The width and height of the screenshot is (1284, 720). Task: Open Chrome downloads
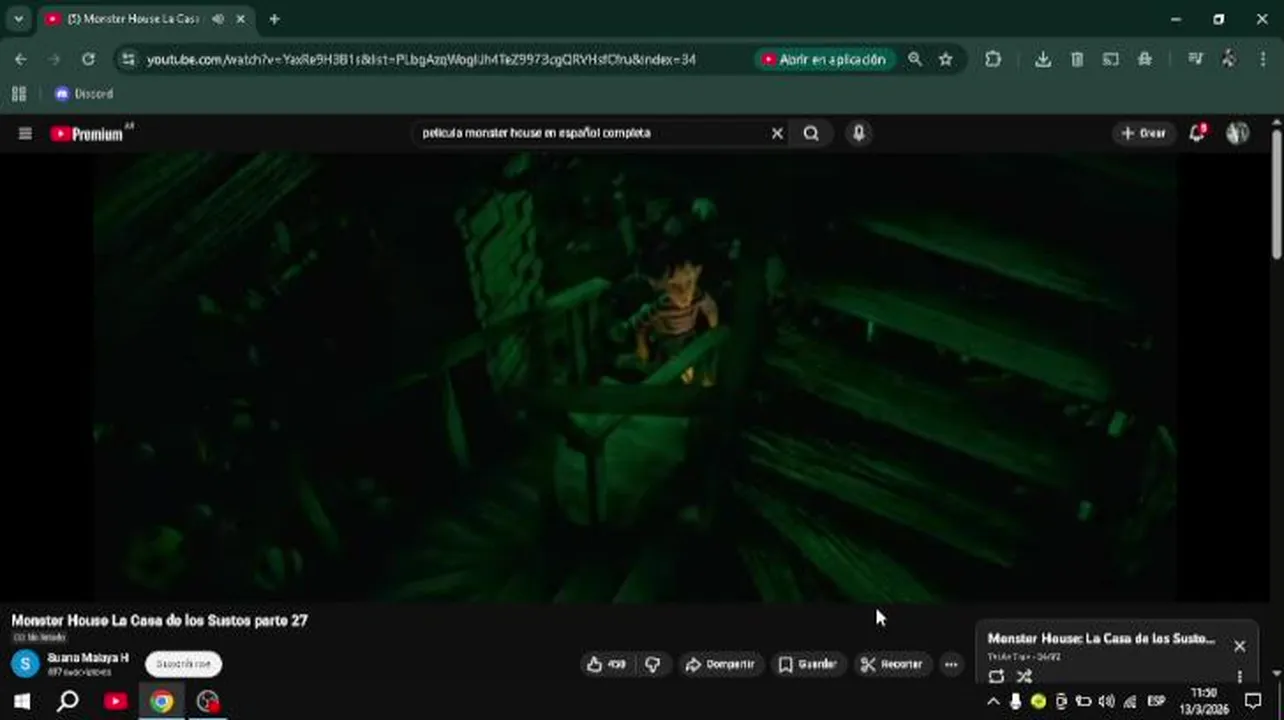click(1043, 60)
